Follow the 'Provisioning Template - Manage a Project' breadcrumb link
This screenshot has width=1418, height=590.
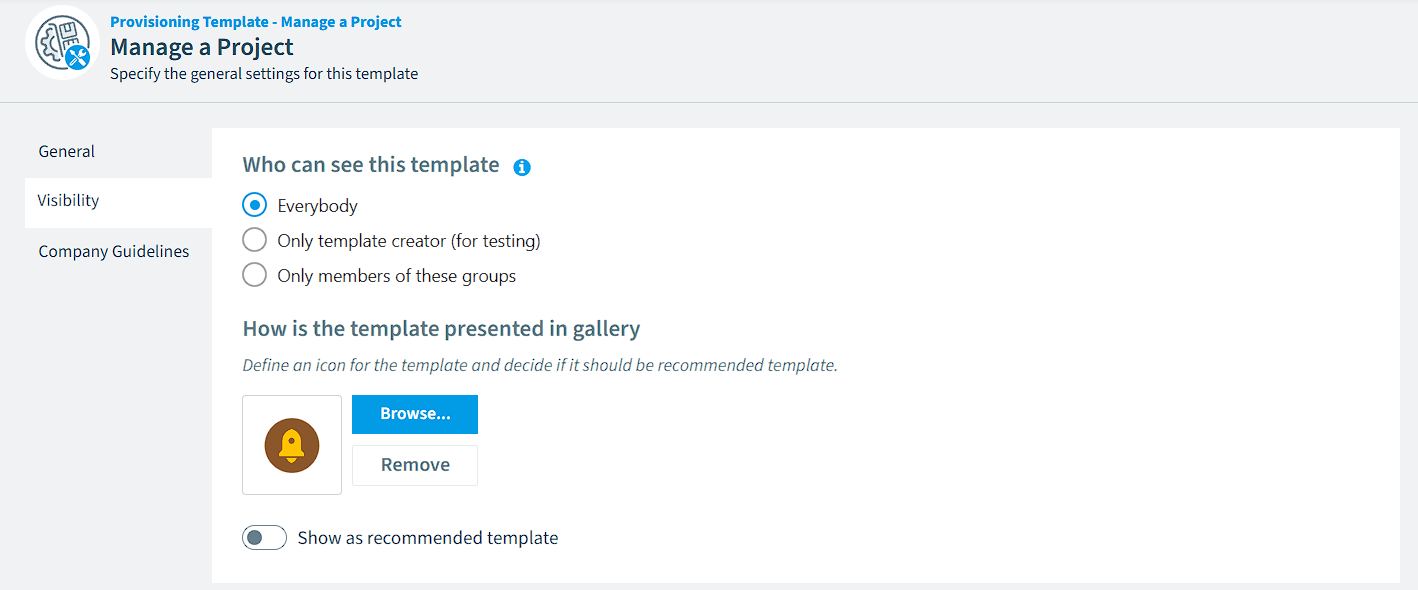click(x=256, y=22)
